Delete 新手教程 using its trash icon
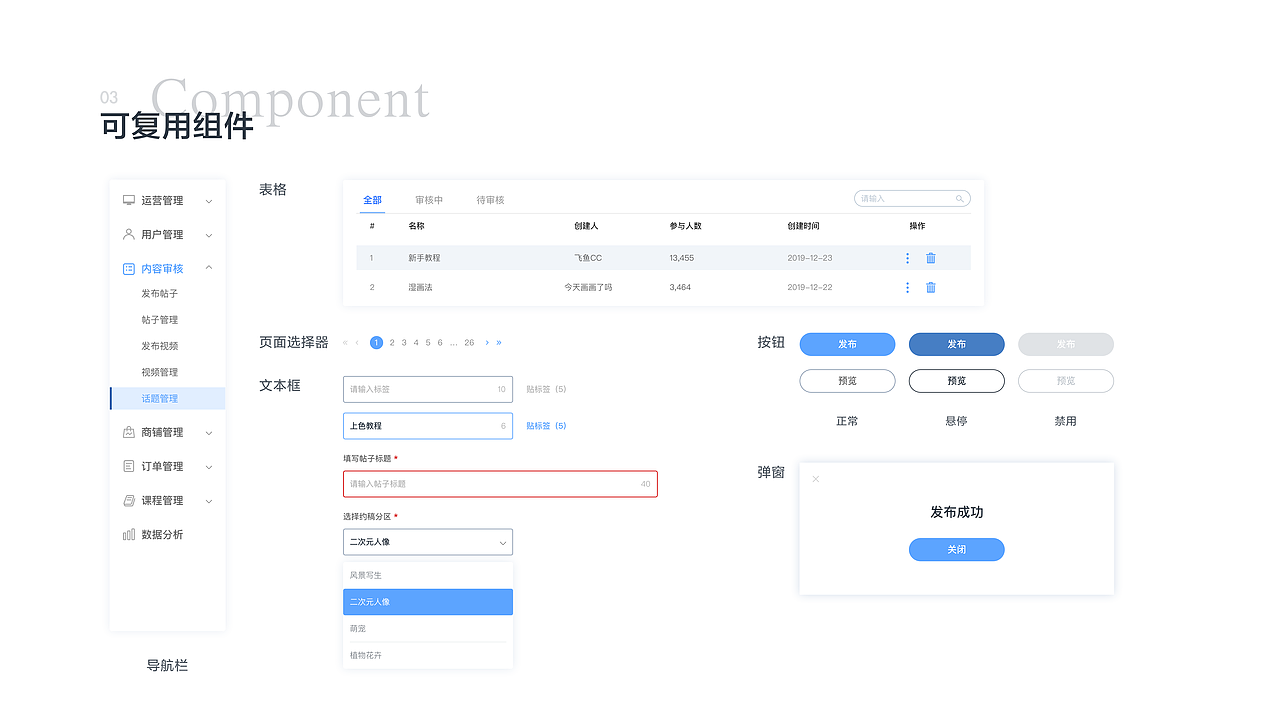Viewport: 1280px width, 720px height. point(930,257)
